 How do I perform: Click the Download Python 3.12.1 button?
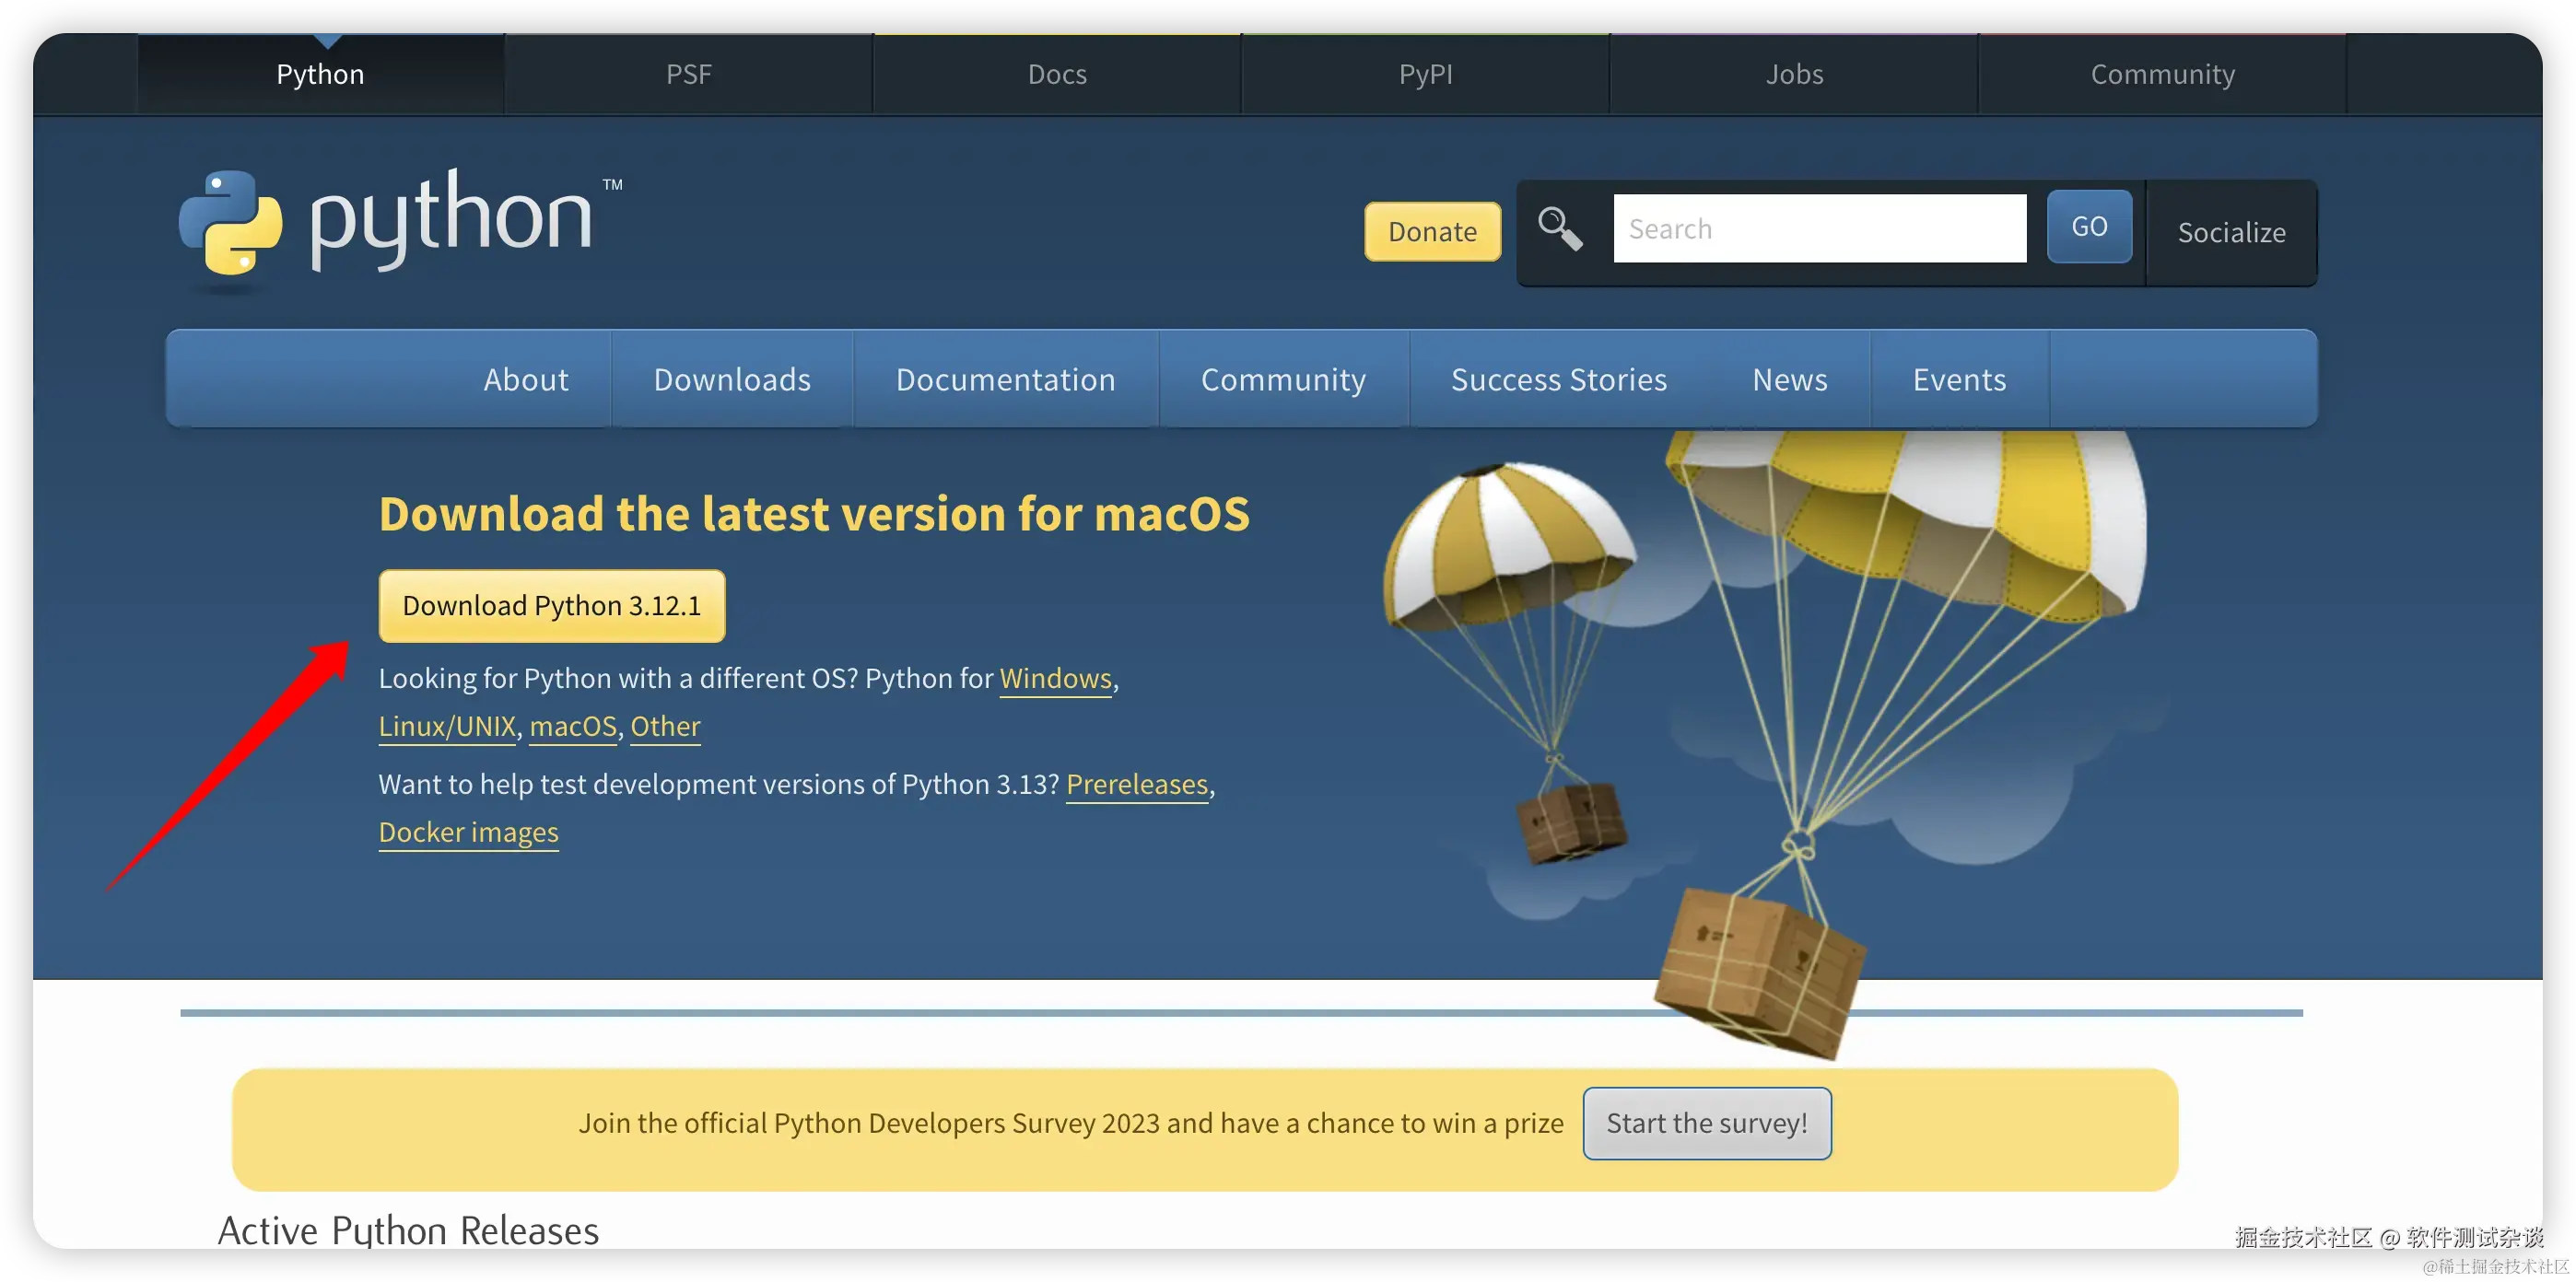(551, 606)
